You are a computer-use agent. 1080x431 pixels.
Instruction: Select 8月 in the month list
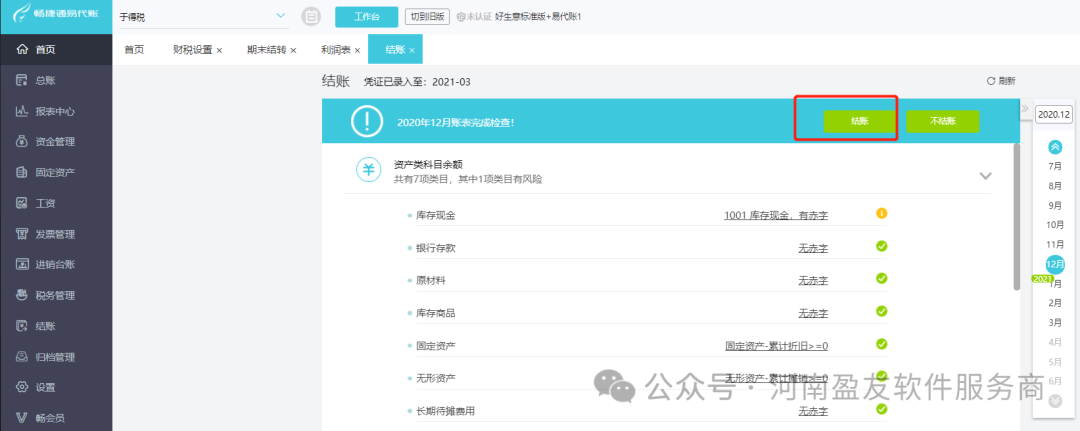(1055, 186)
